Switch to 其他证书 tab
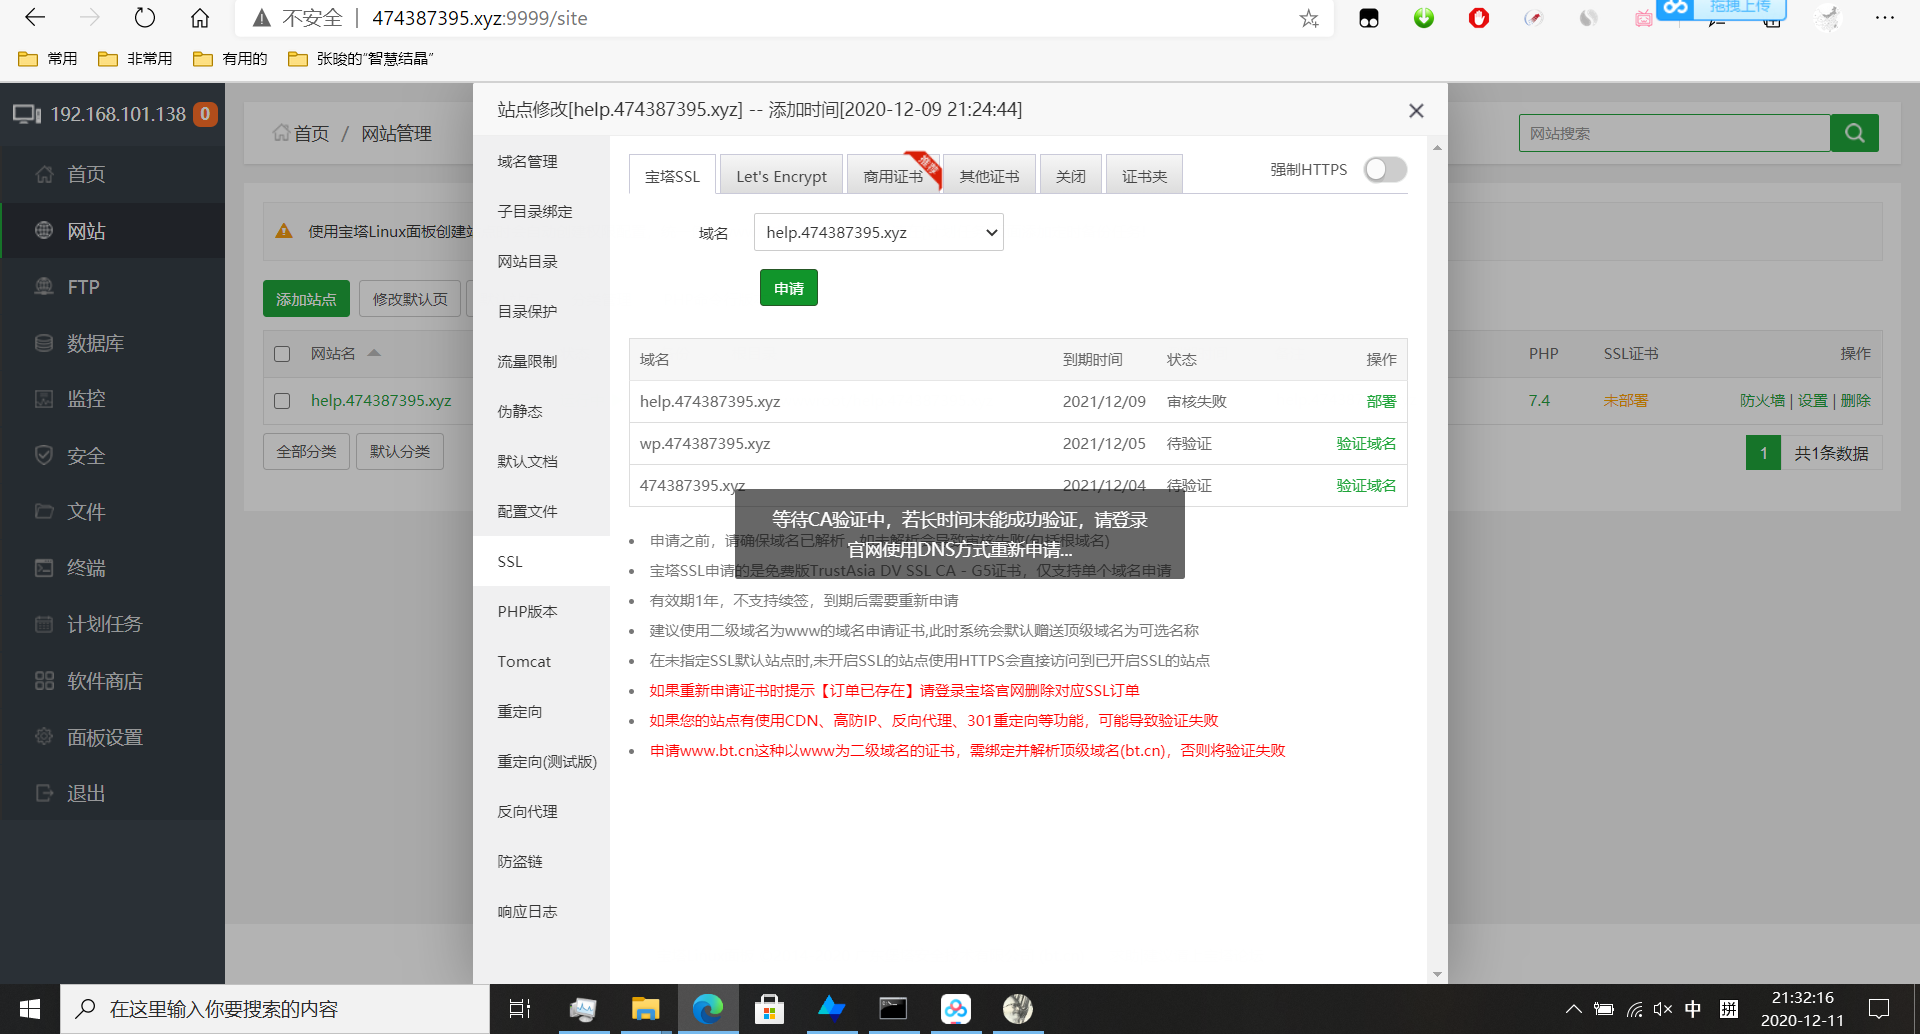 pos(990,176)
